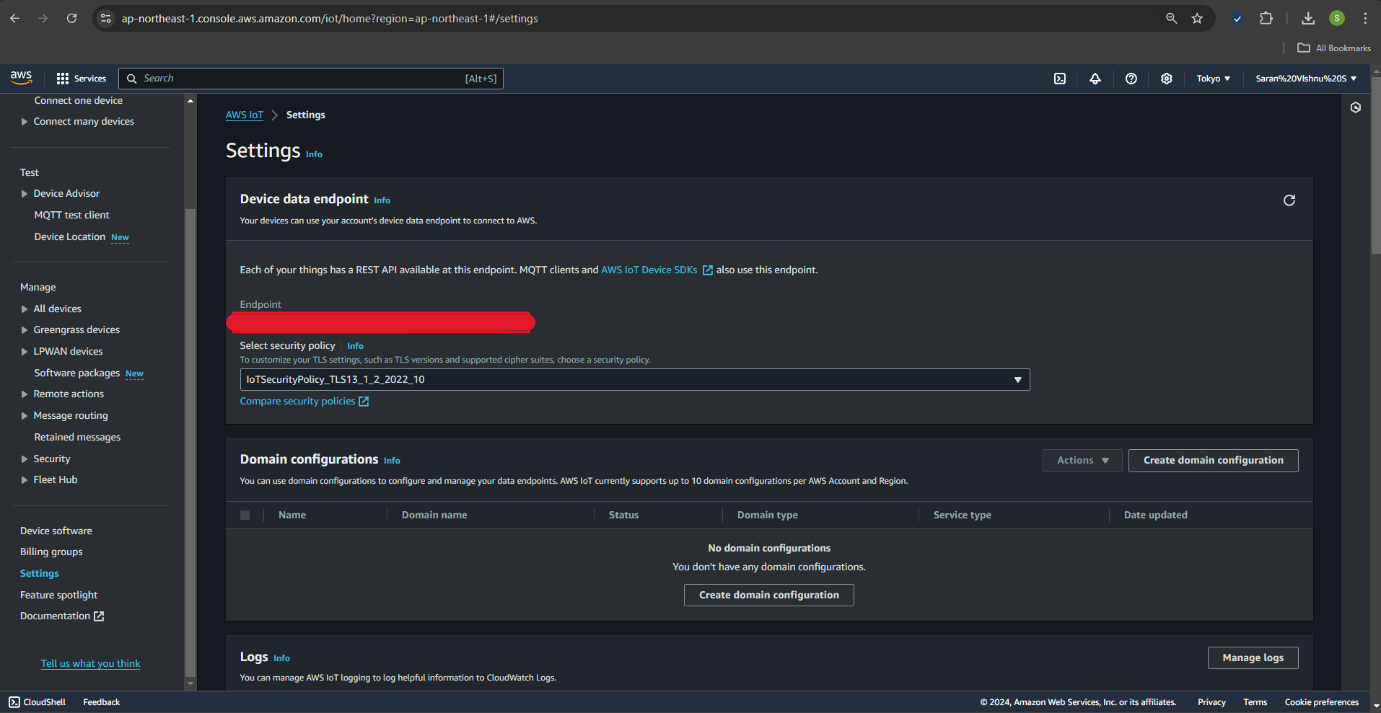Image resolution: width=1381 pixels, height=713 pixels.
Task: Open the Tokyo region selector
Action: (x=1213, y=79)
